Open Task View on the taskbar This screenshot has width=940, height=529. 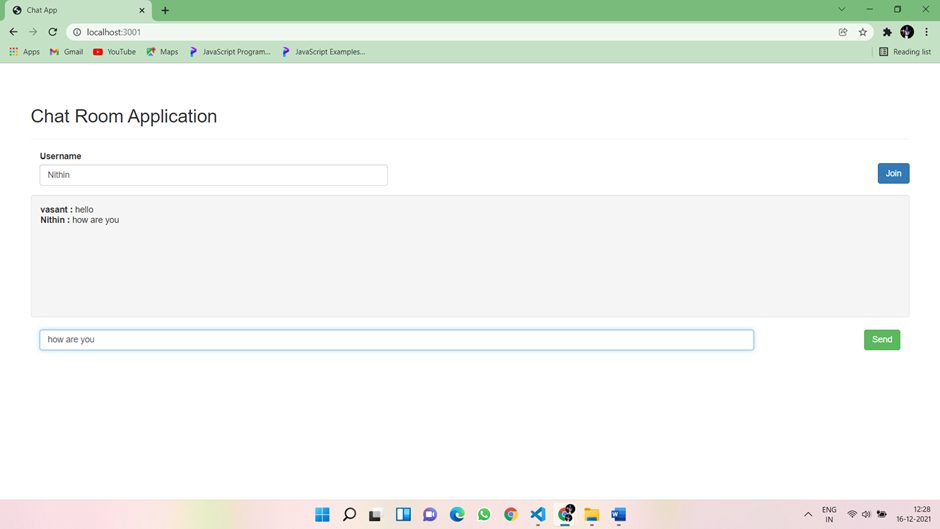(376, 515)
